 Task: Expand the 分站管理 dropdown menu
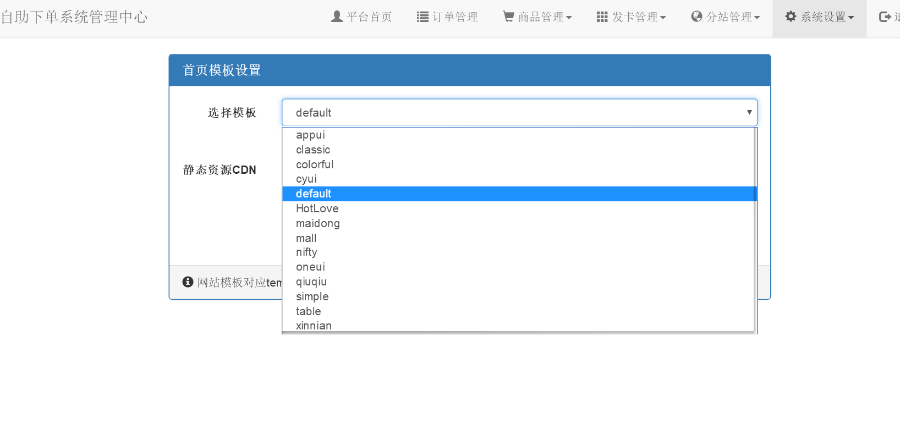[726, 17]
